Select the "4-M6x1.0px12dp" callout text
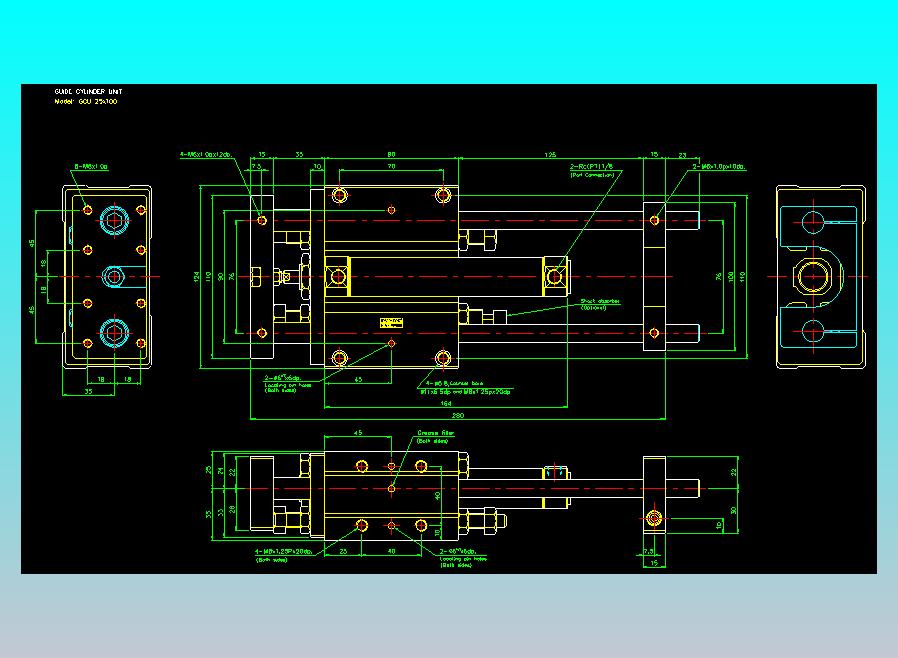This screenshot has height=658, width=898. point(206,155)
